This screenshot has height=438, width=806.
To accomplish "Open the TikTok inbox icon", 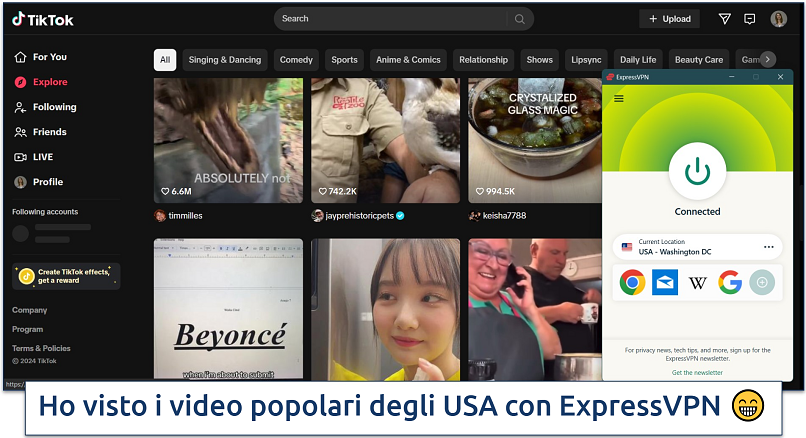I will coord(749,19).
